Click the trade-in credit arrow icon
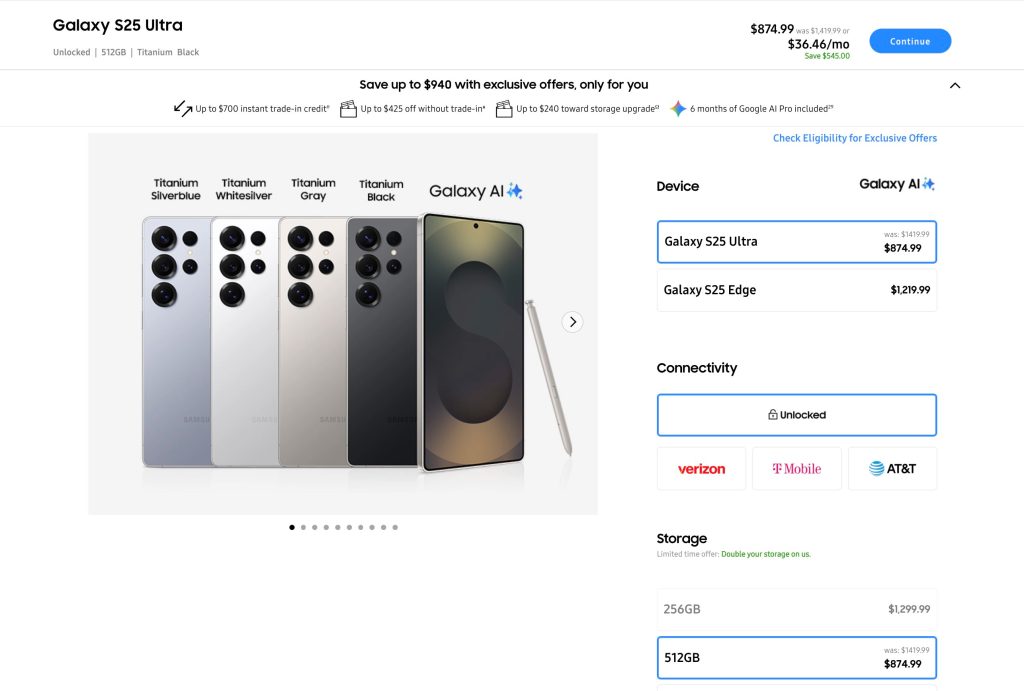This screenshot has width=1024, height=691. pyautogui.click(x=183, y=107)
